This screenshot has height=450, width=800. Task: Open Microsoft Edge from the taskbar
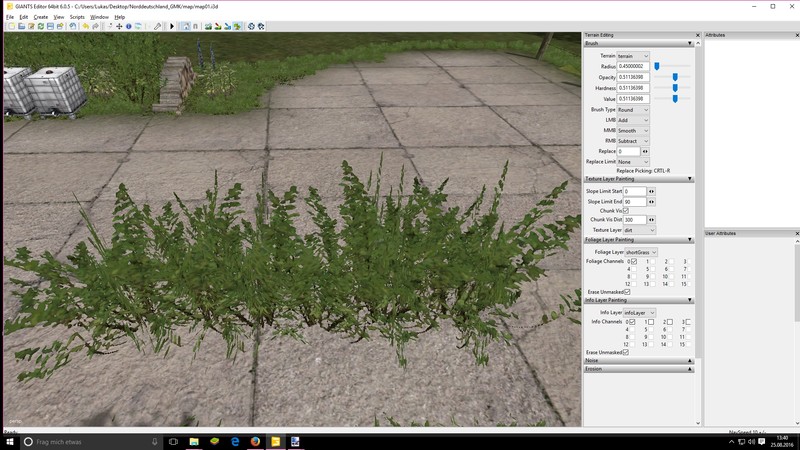pyautogui.click(x=233, y=441)
